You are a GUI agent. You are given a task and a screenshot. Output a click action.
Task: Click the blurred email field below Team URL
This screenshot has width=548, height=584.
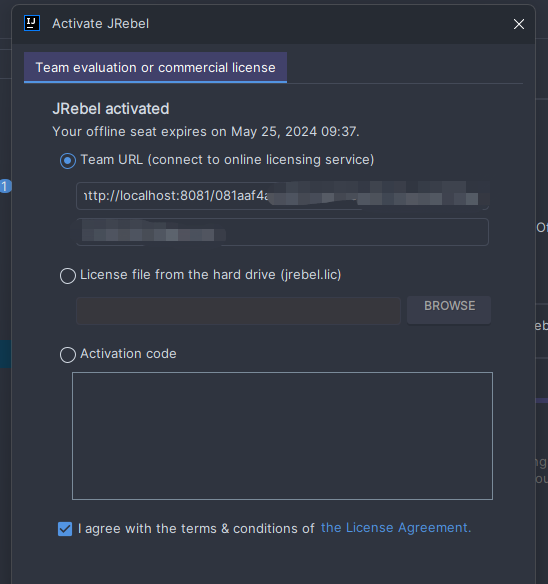[282, 232]
